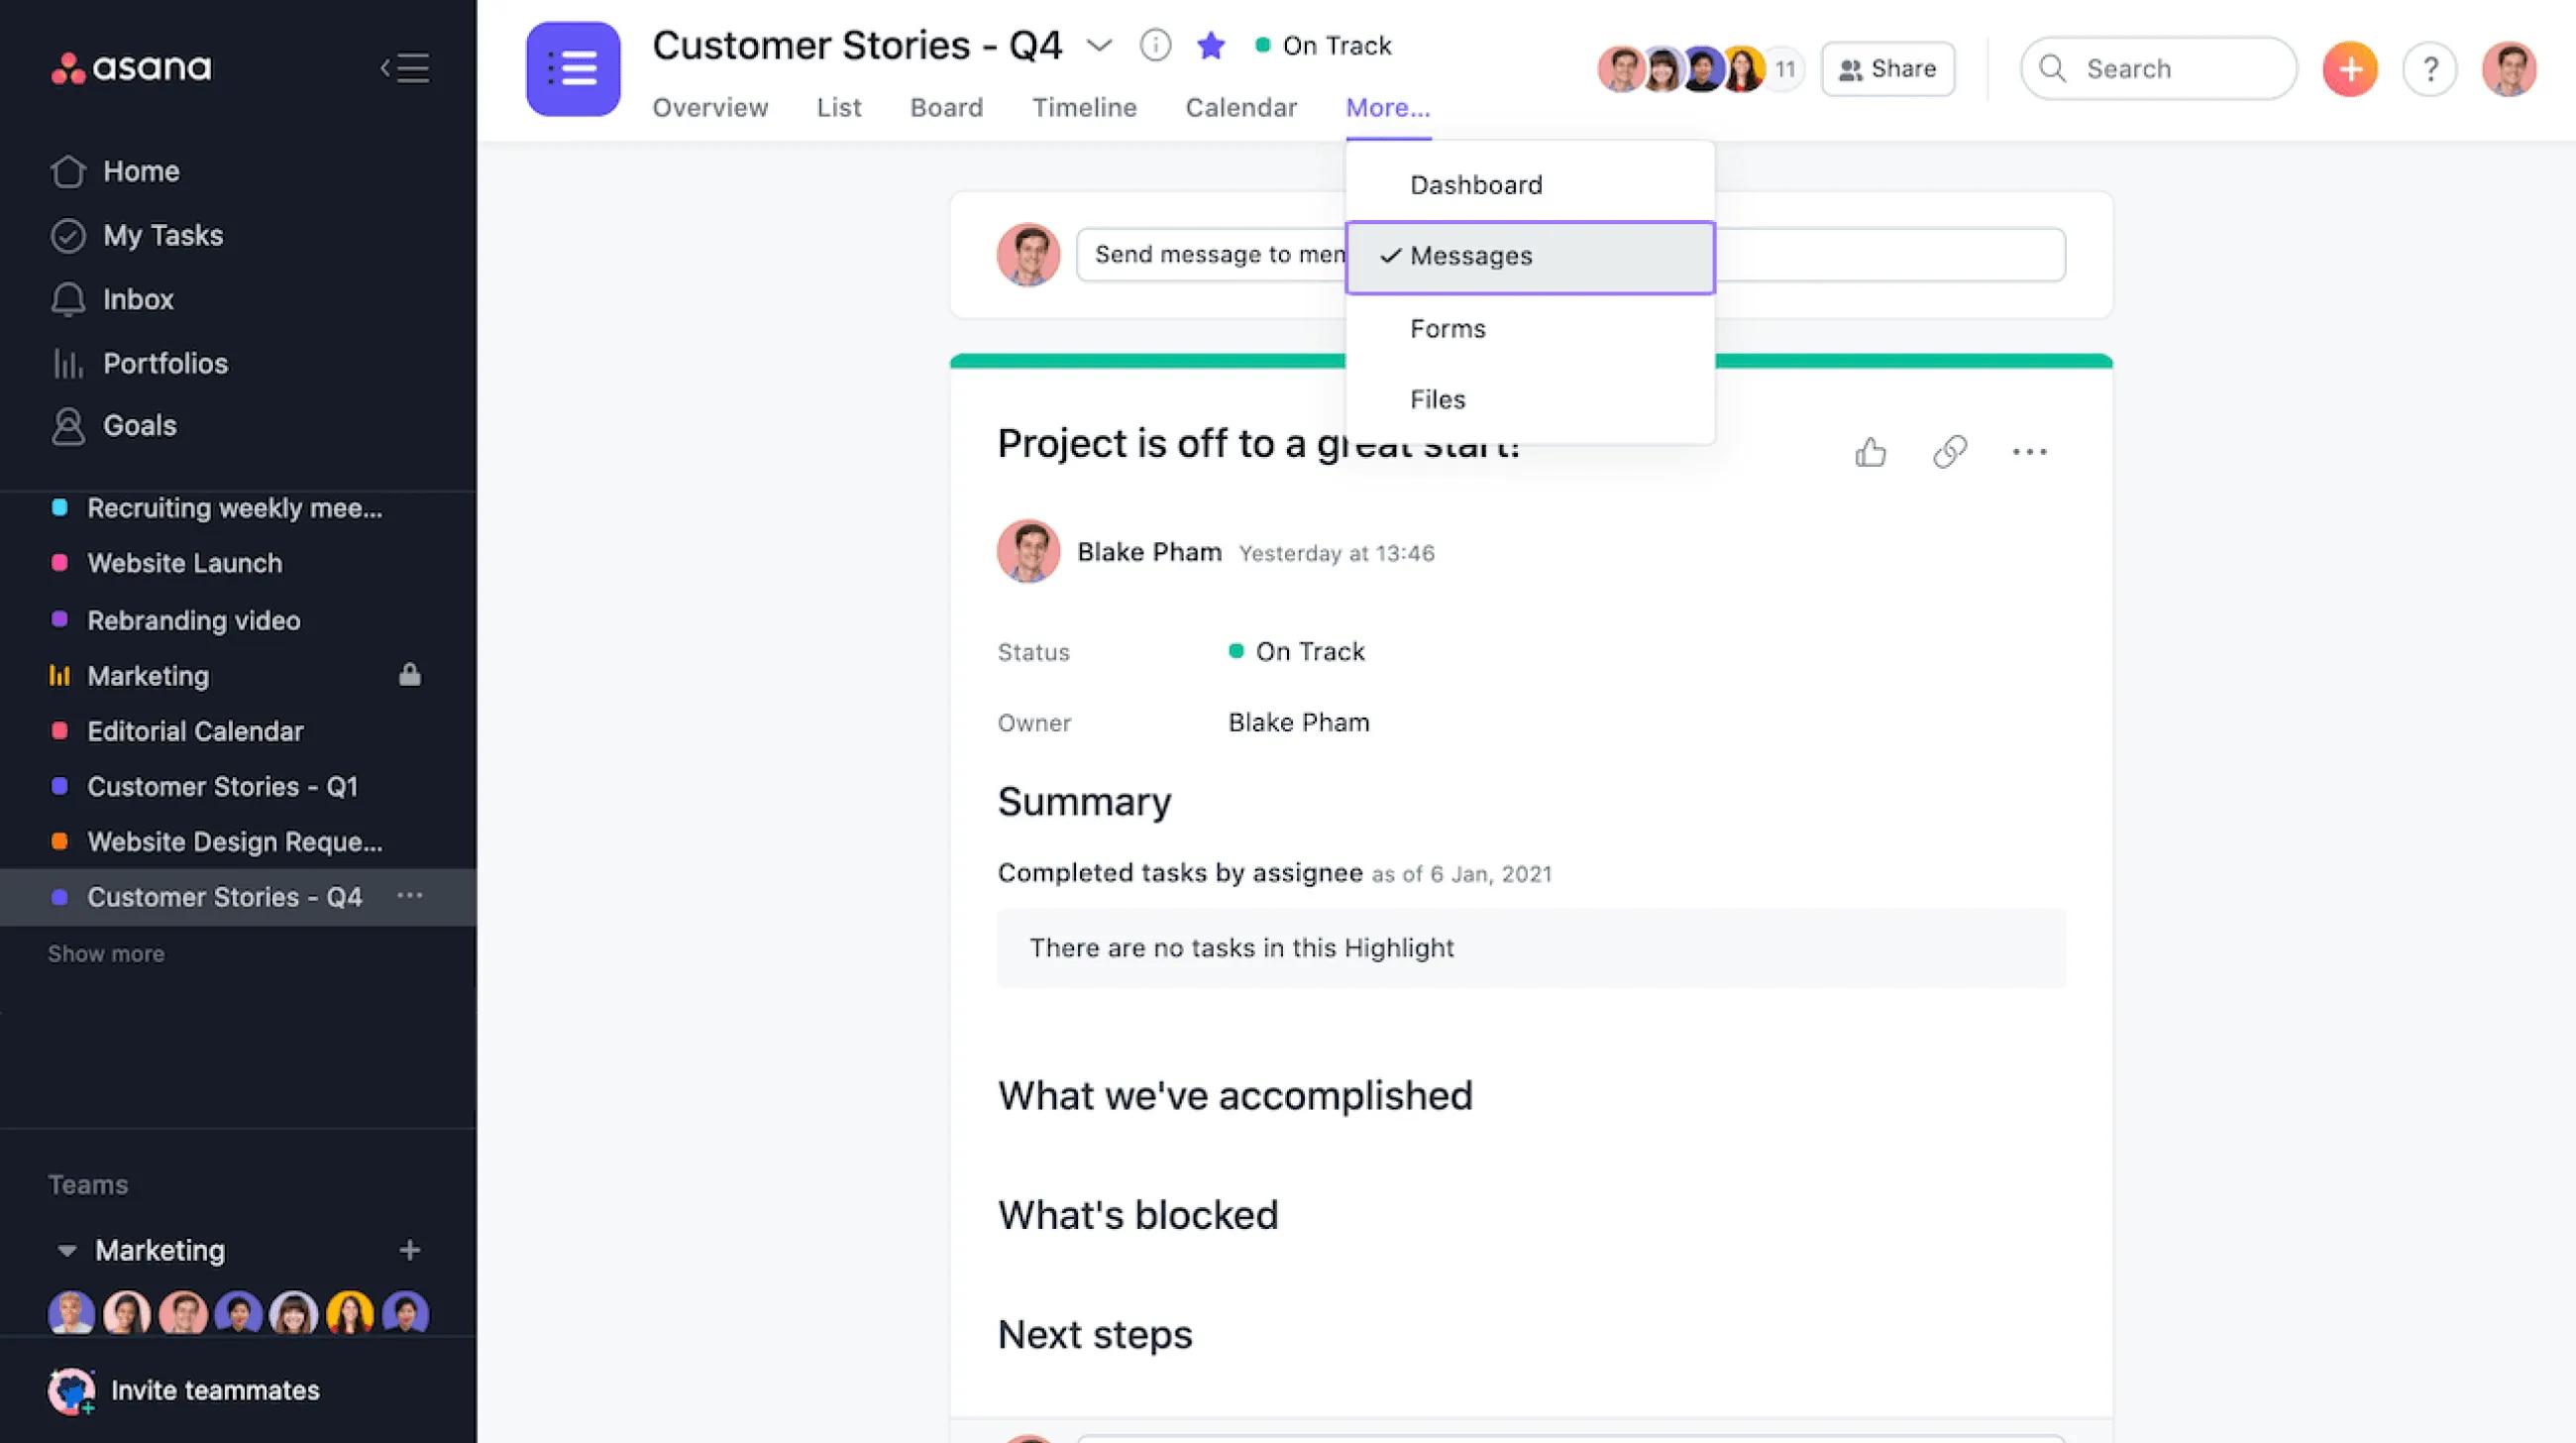Switch to the Timeline tab
Image resolution: width=2576 pixels, height=1443 pixels.
click(1084, 108)
